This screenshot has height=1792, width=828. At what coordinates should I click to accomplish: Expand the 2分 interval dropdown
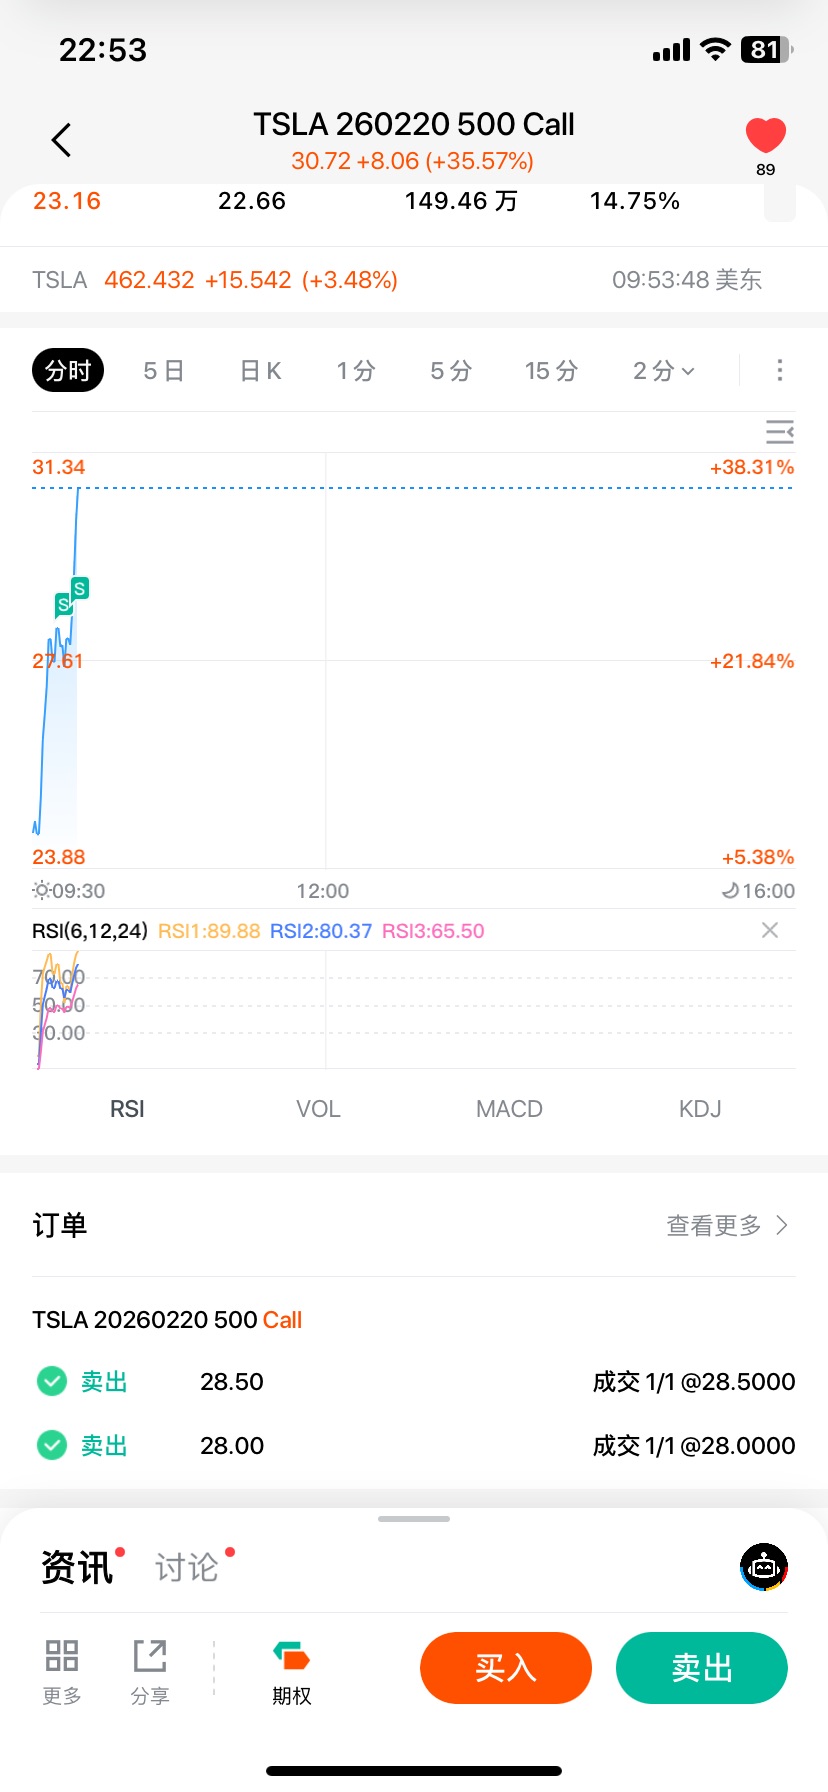click(x=663, y=371)
